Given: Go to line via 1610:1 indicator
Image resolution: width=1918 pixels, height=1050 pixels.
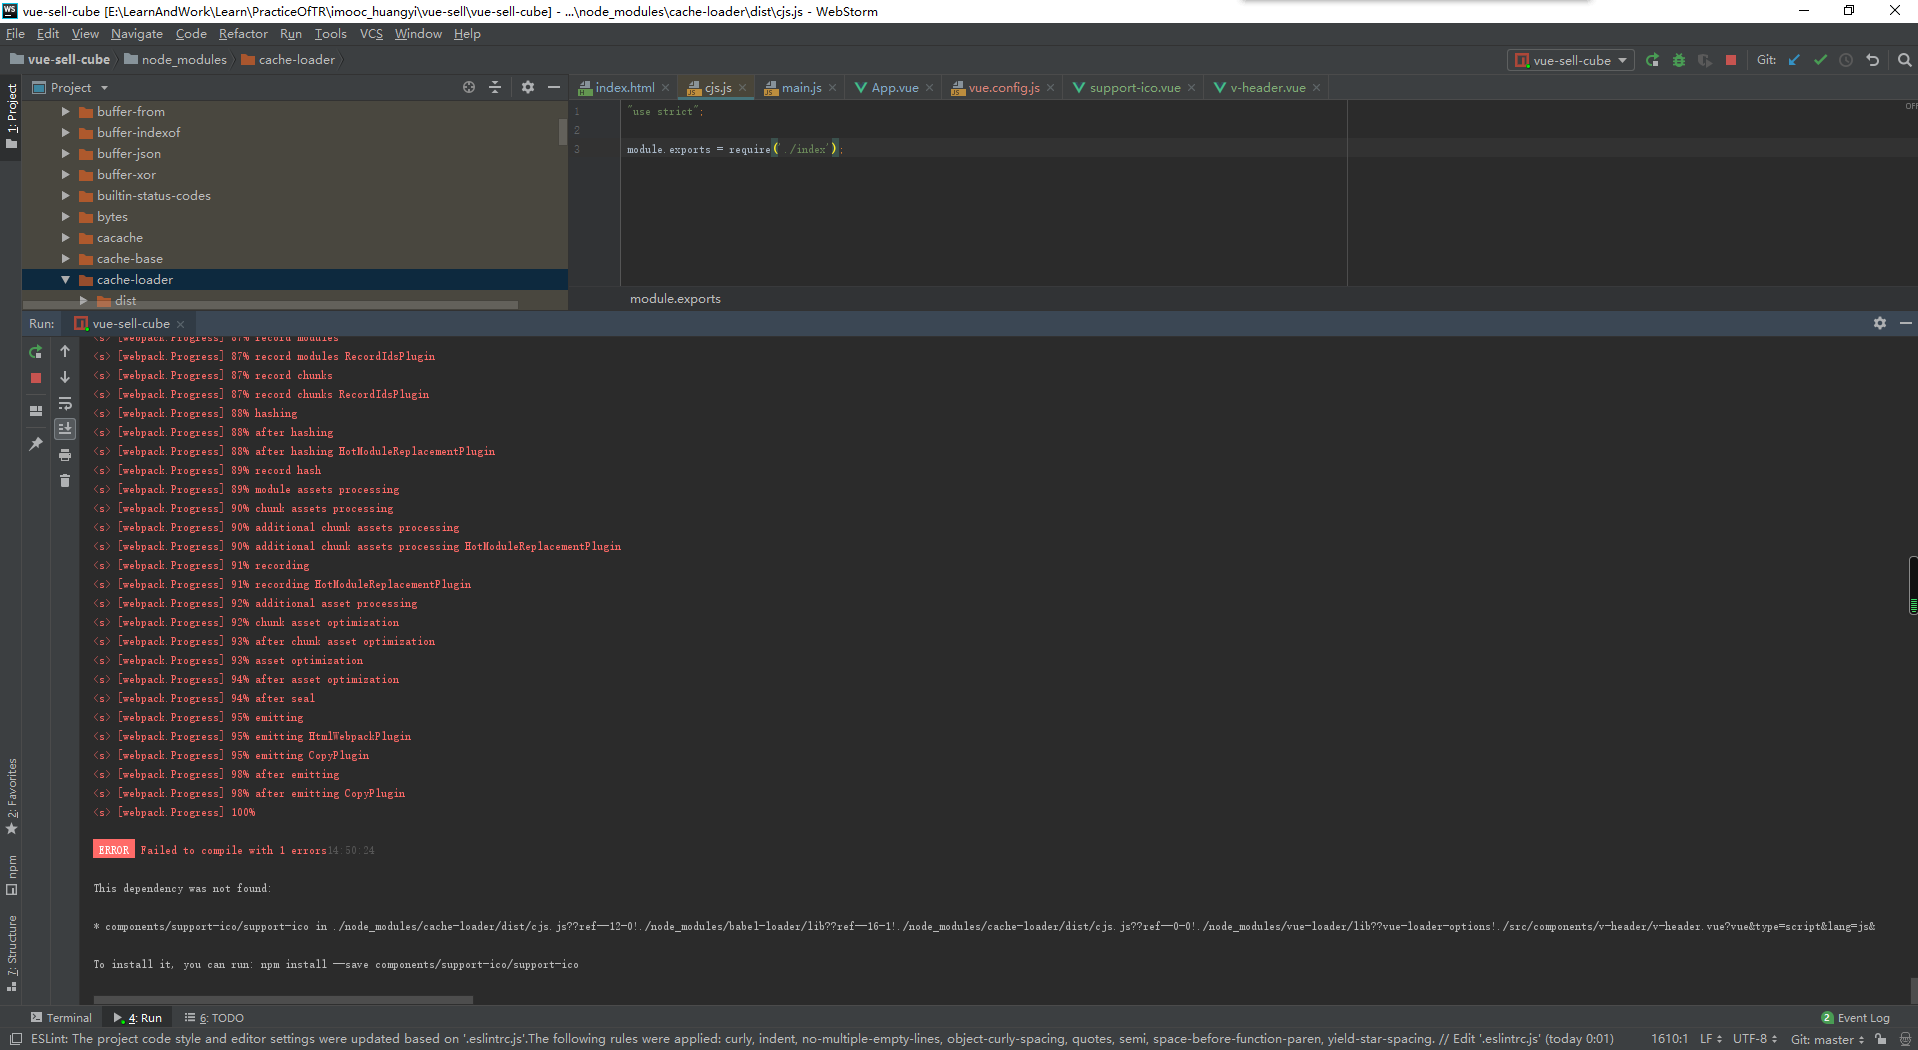Looking at the screenshot, I should point(1669,1039).
